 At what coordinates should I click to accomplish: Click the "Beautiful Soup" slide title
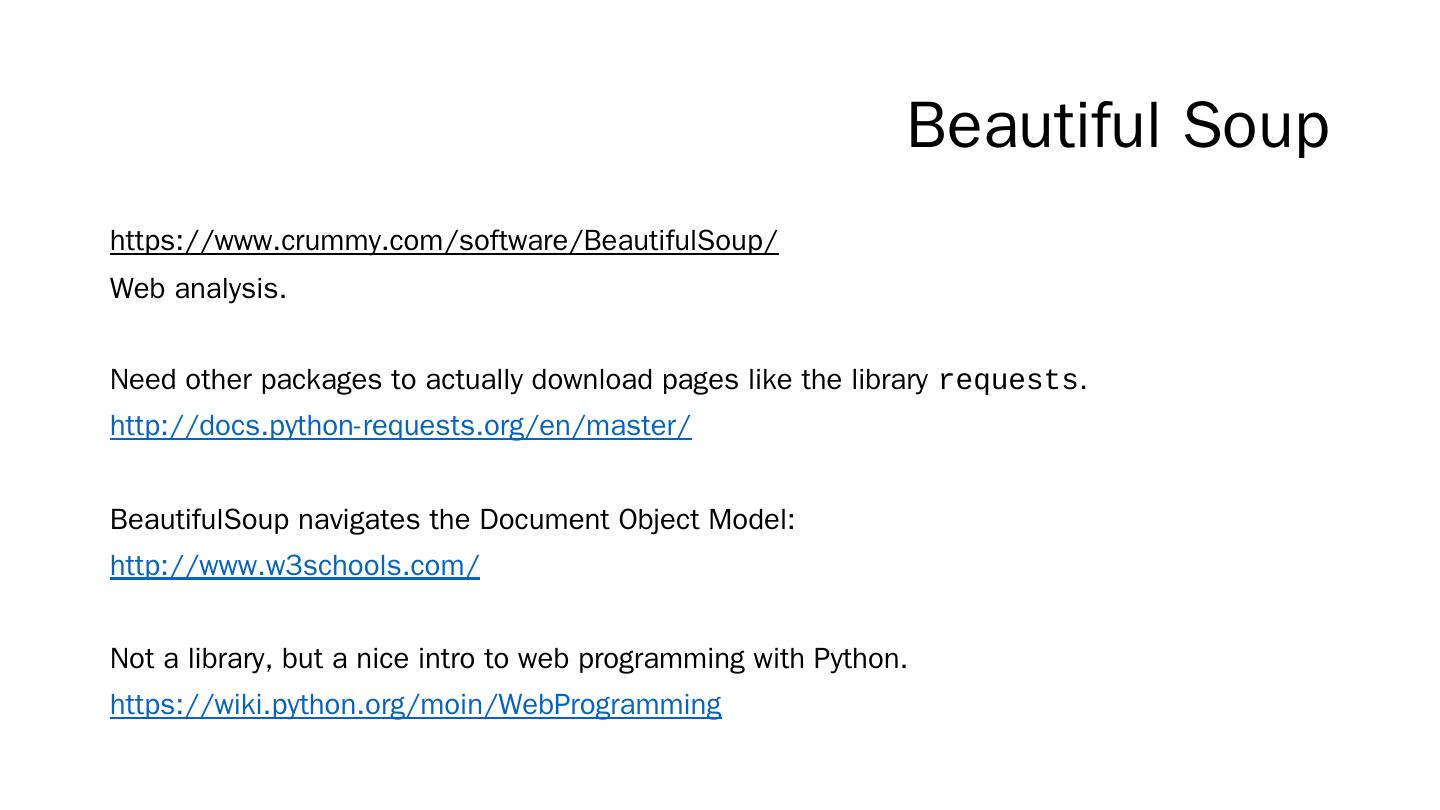pyautogui.click(x=1117, y=126)
